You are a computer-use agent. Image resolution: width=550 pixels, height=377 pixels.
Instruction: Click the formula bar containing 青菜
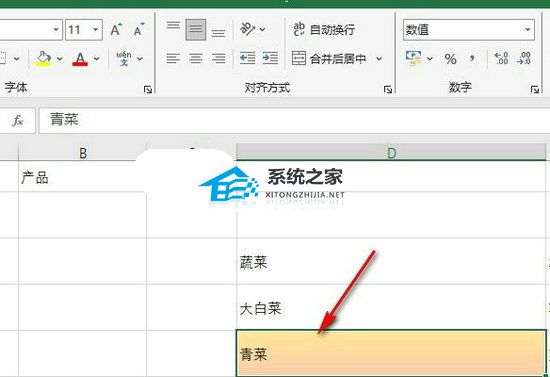294,120
